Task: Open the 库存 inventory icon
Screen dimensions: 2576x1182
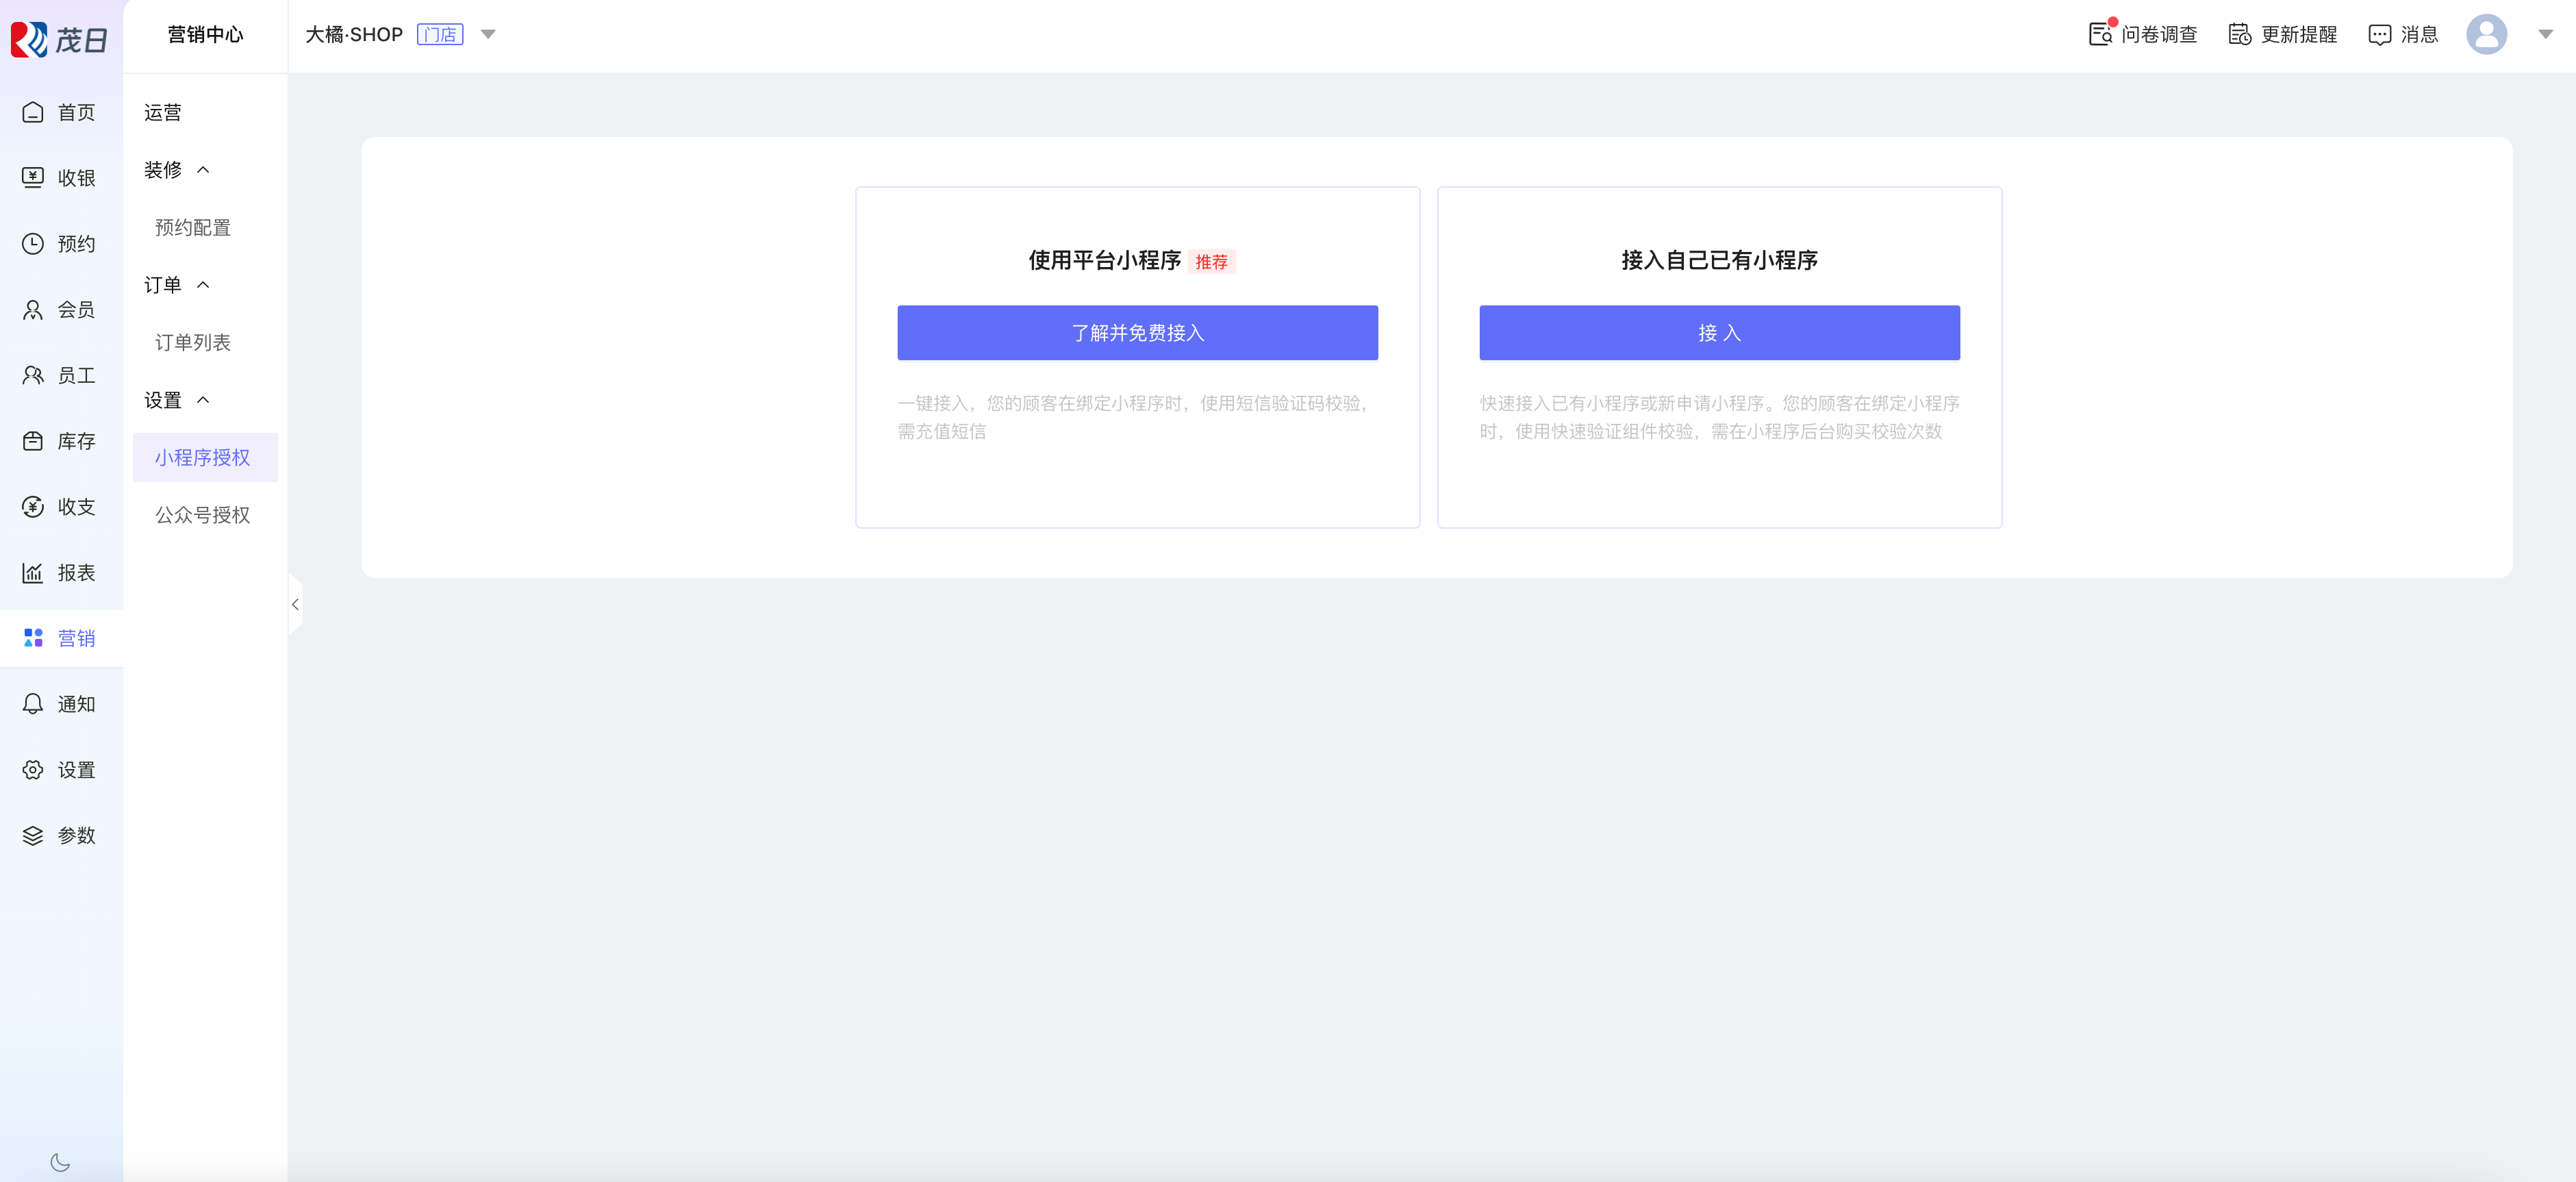Action: [x=33, y=441]
